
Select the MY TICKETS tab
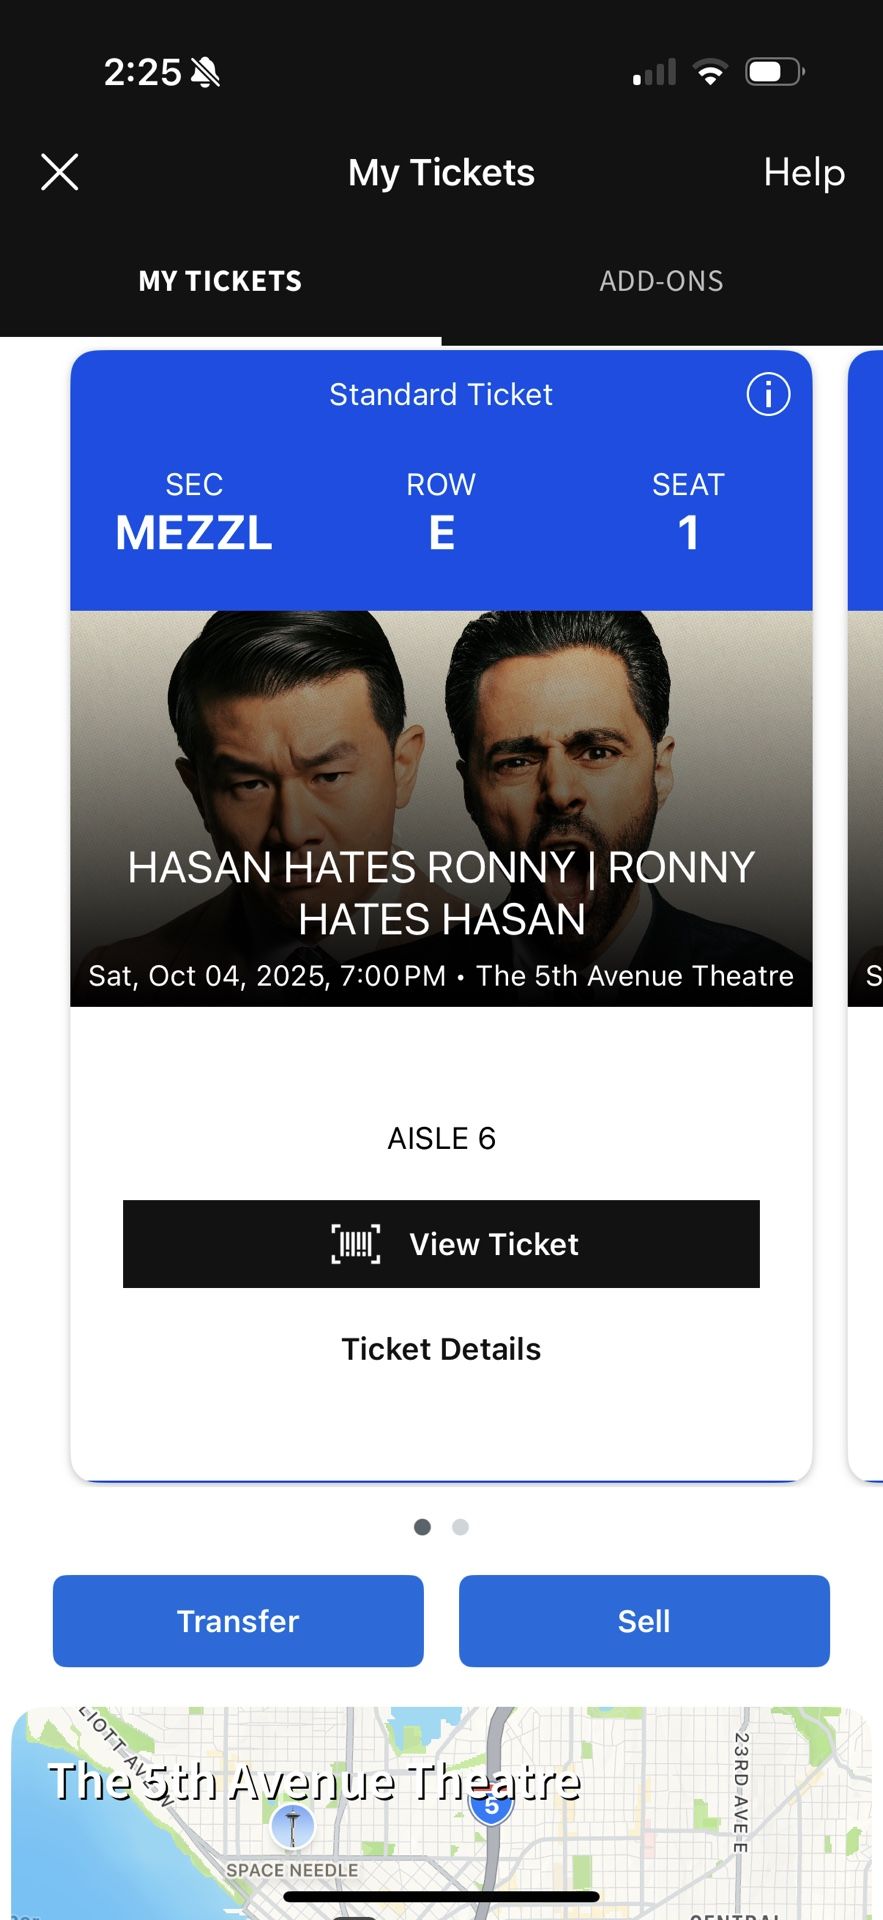pyautogui.click(x=220, y=281)
